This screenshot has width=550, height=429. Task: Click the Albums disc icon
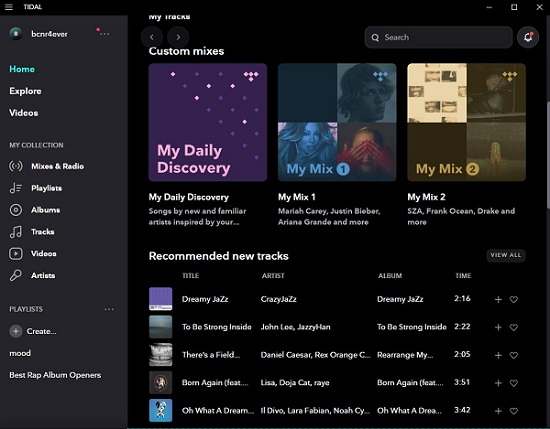[16, 210]
